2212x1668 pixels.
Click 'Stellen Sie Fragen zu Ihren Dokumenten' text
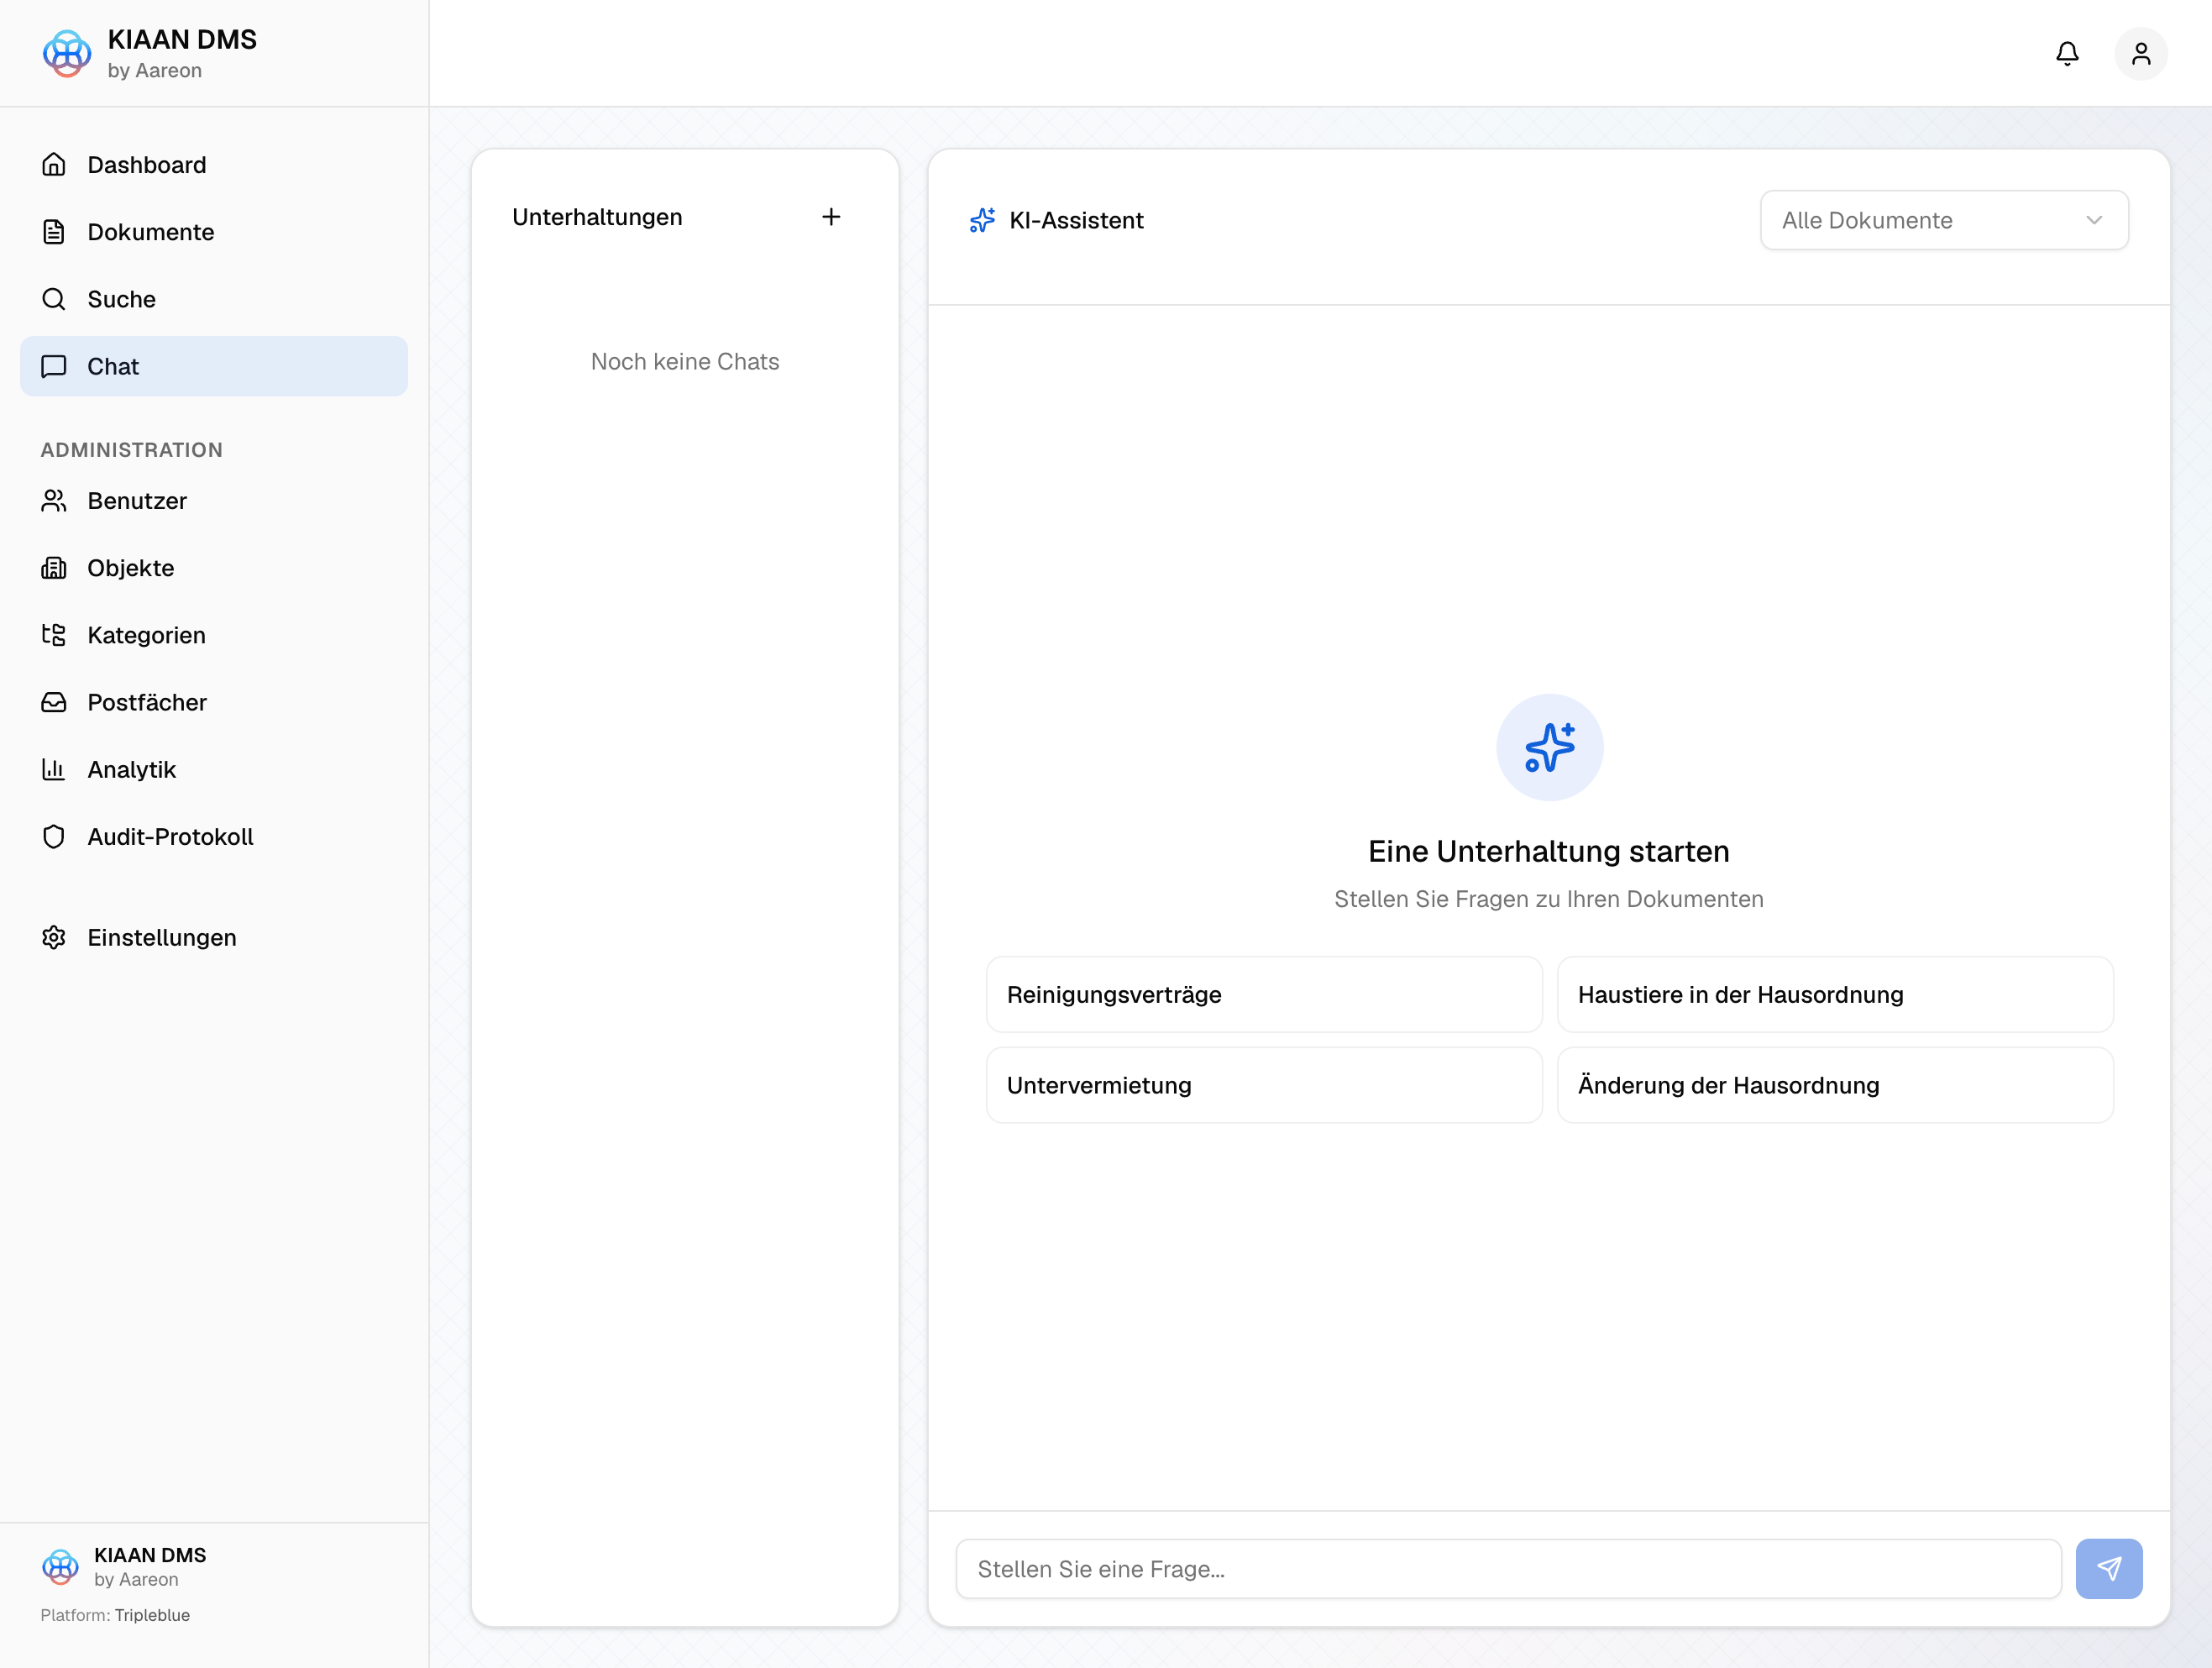pos(1548,898)
